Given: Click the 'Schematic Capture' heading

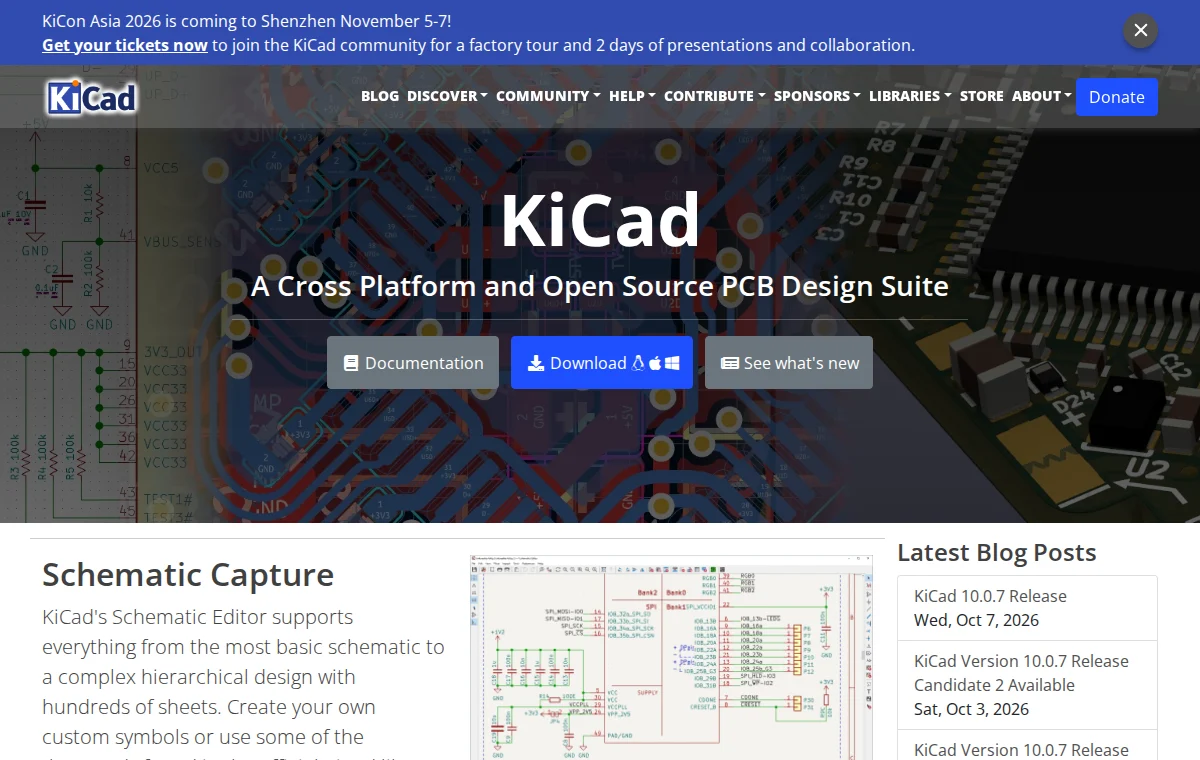Looking at the screenshot, I should [188, 575].
